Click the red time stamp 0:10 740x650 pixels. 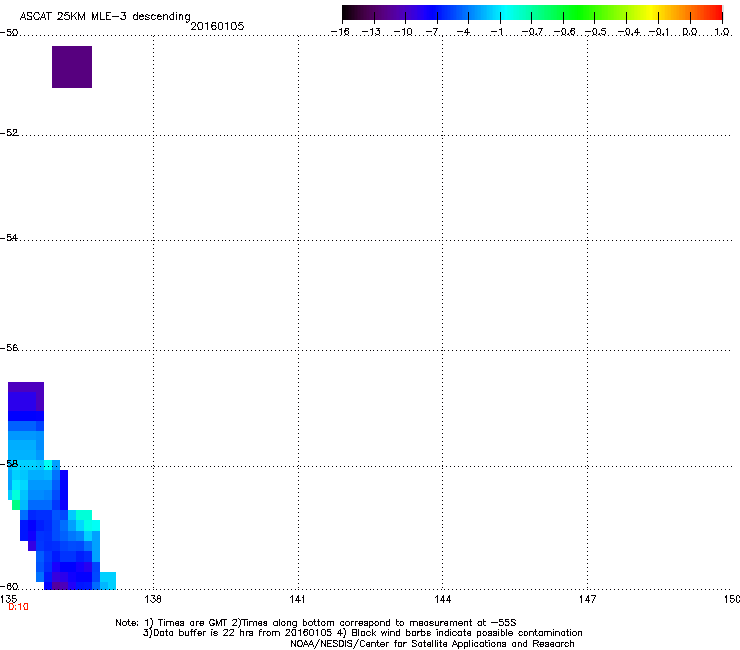coord(18,607)
